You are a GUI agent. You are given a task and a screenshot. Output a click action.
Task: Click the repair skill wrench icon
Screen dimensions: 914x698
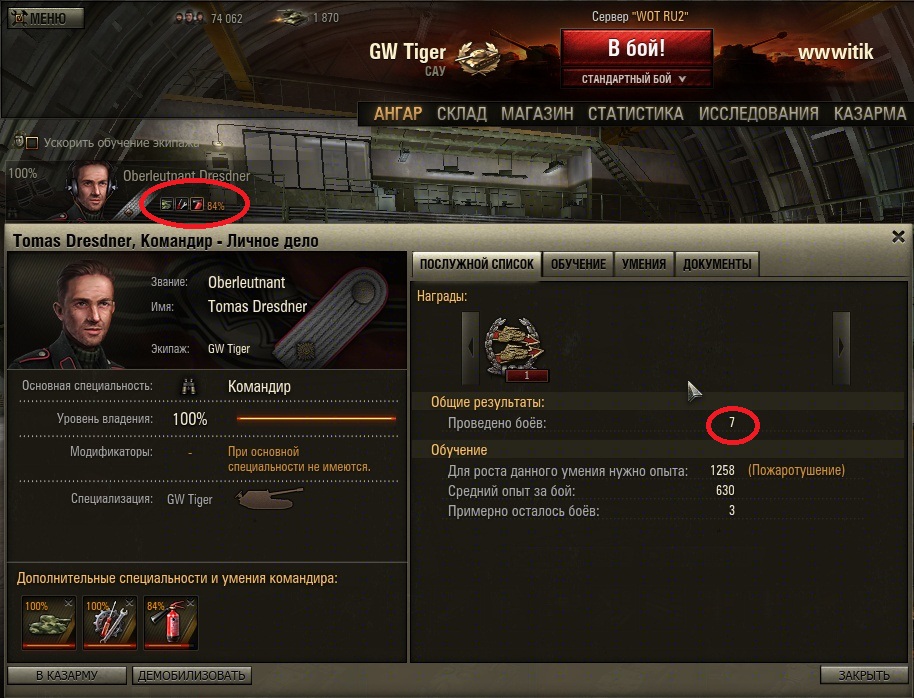(x=110, y=622)
